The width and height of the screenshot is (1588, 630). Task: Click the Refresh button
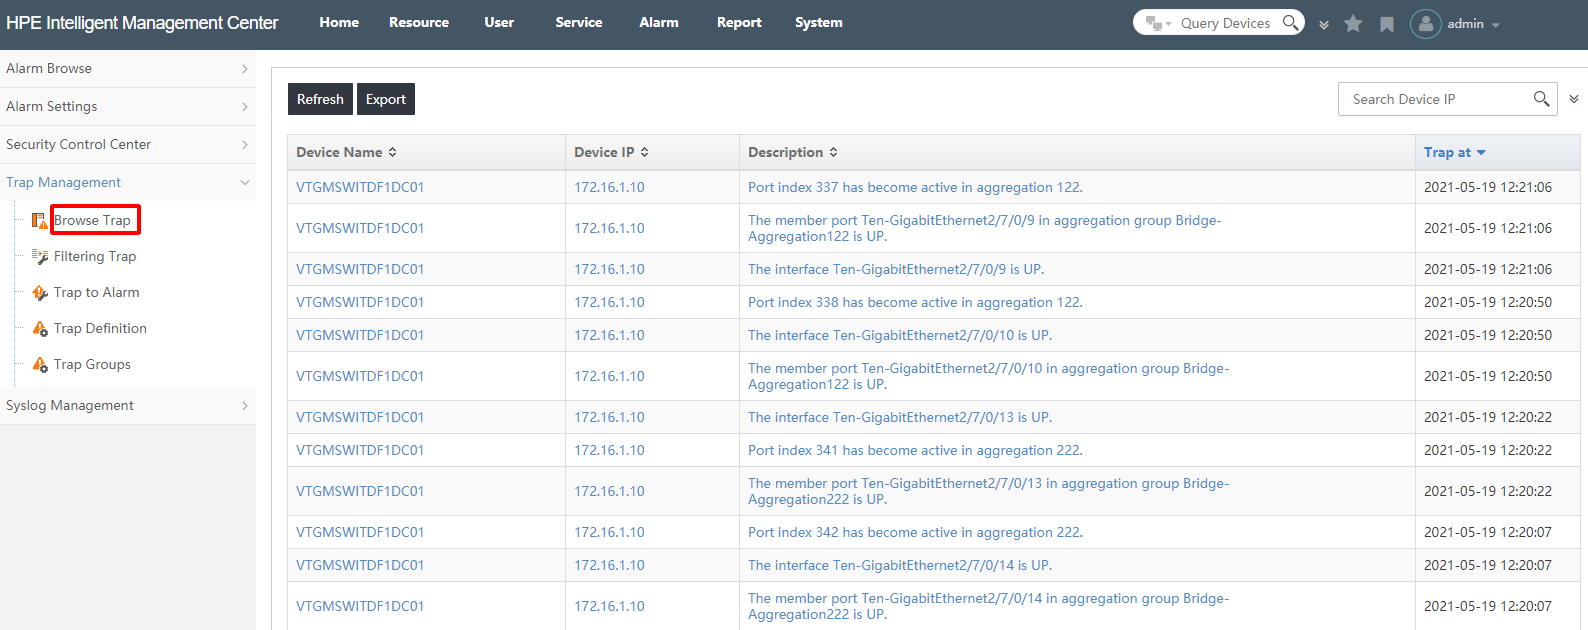(x=320, y=99)
